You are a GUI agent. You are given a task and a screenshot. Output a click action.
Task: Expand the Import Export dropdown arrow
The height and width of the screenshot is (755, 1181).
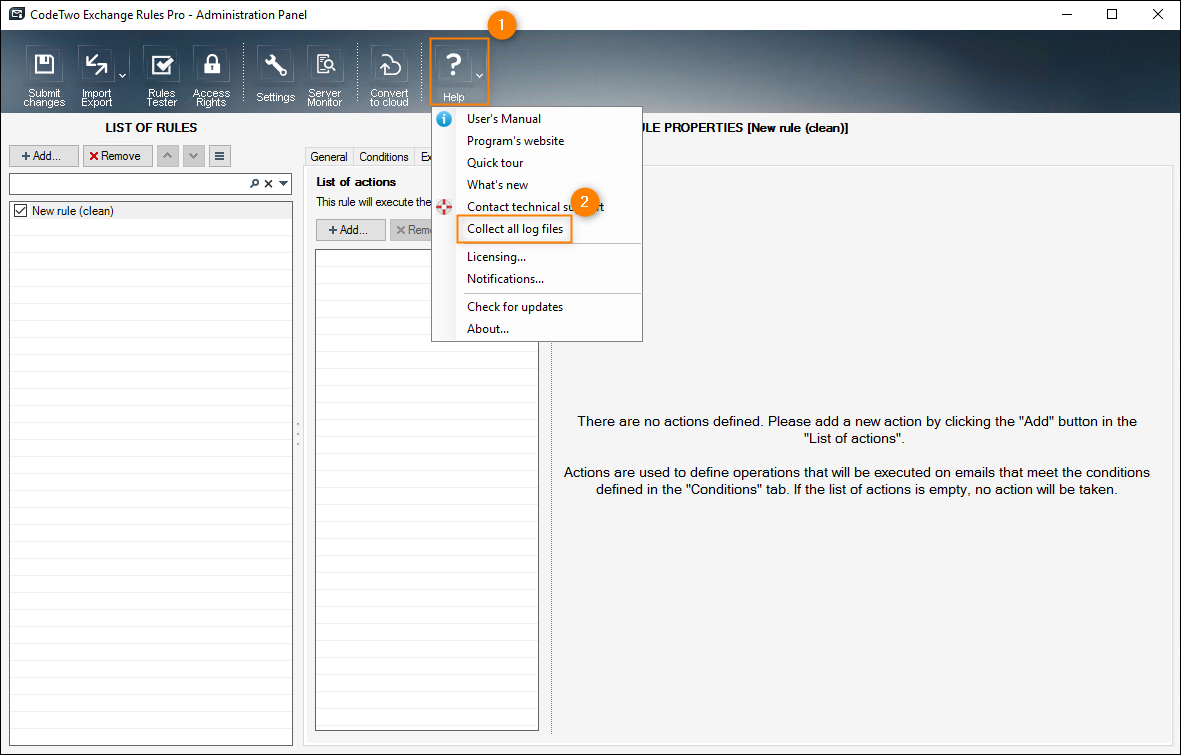click(122, 76)
